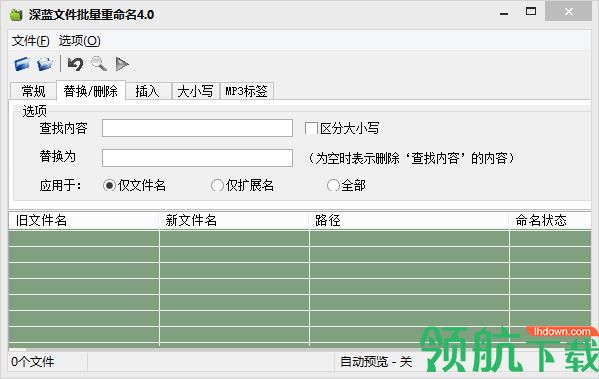Open the 大小写 tab

pyautogui.click(x=196, y=91)
